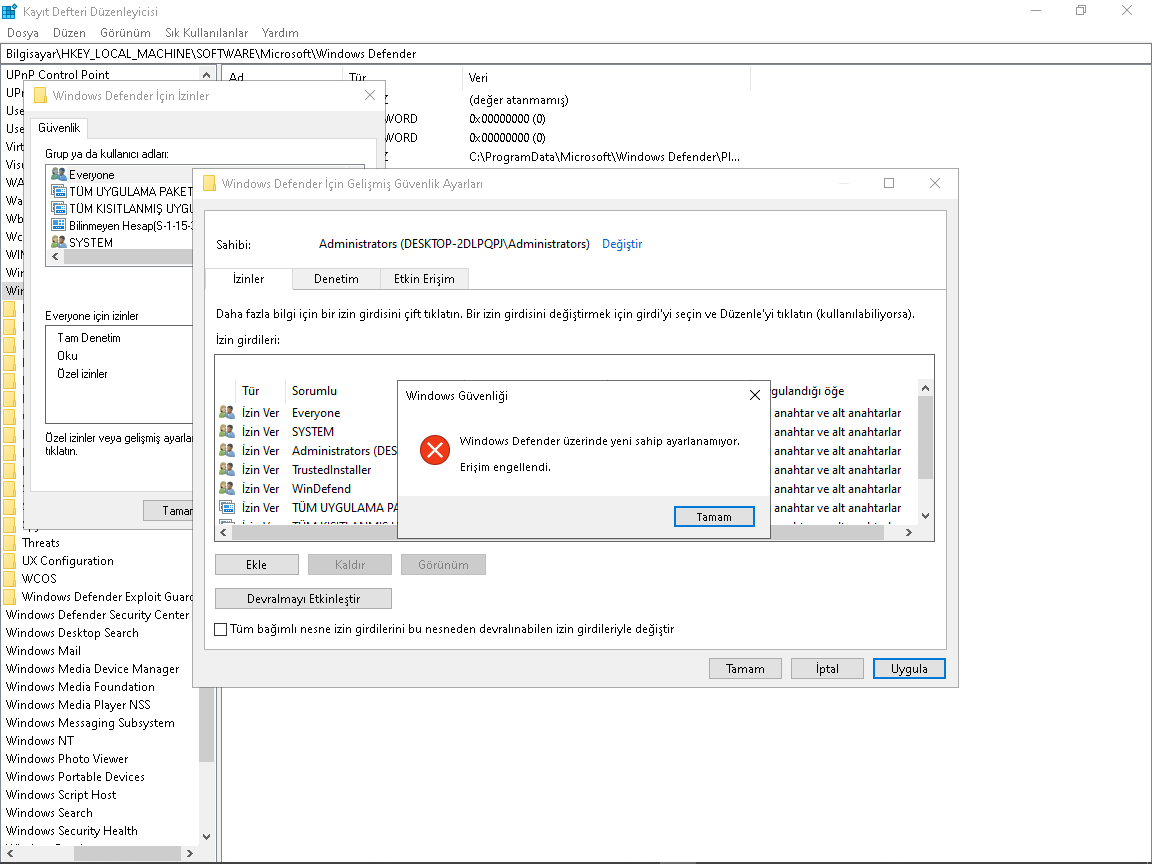Click the registry address bar path field
The image size is (1152, 864).
[x=576, y=54]
